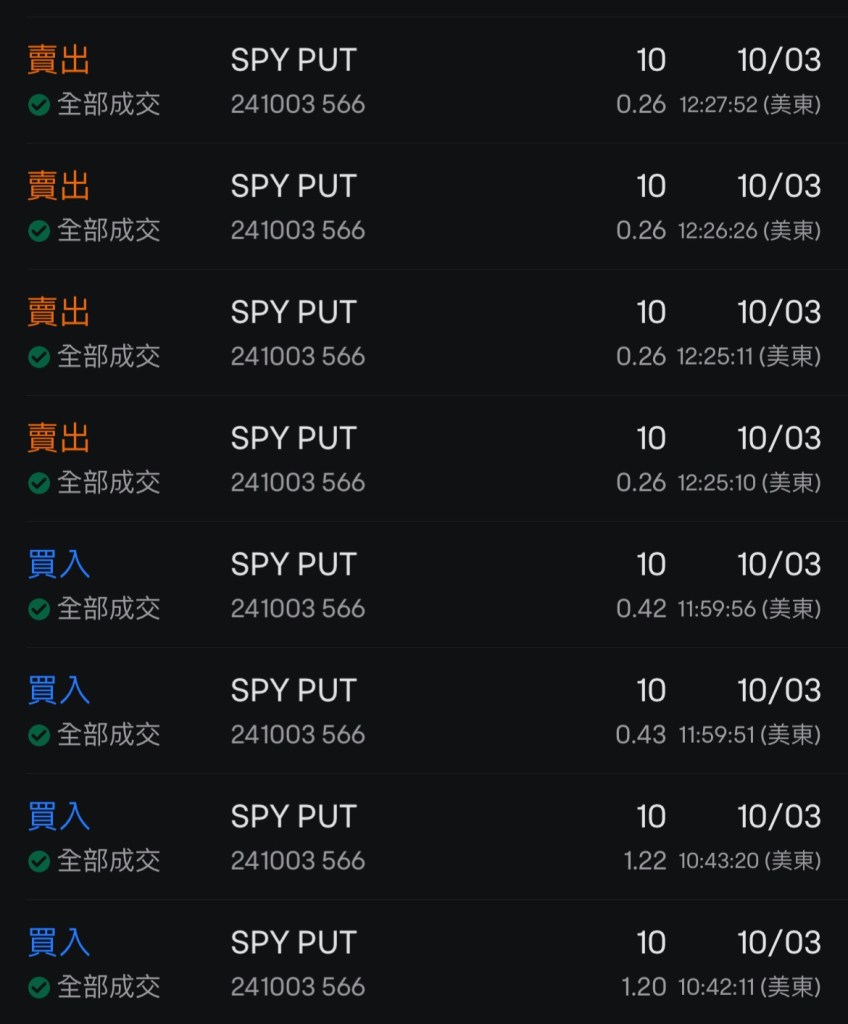Click the 10:42:11 (美東) timestamp
Viewport: 848px width, 1024px height.
coord(749,987)
